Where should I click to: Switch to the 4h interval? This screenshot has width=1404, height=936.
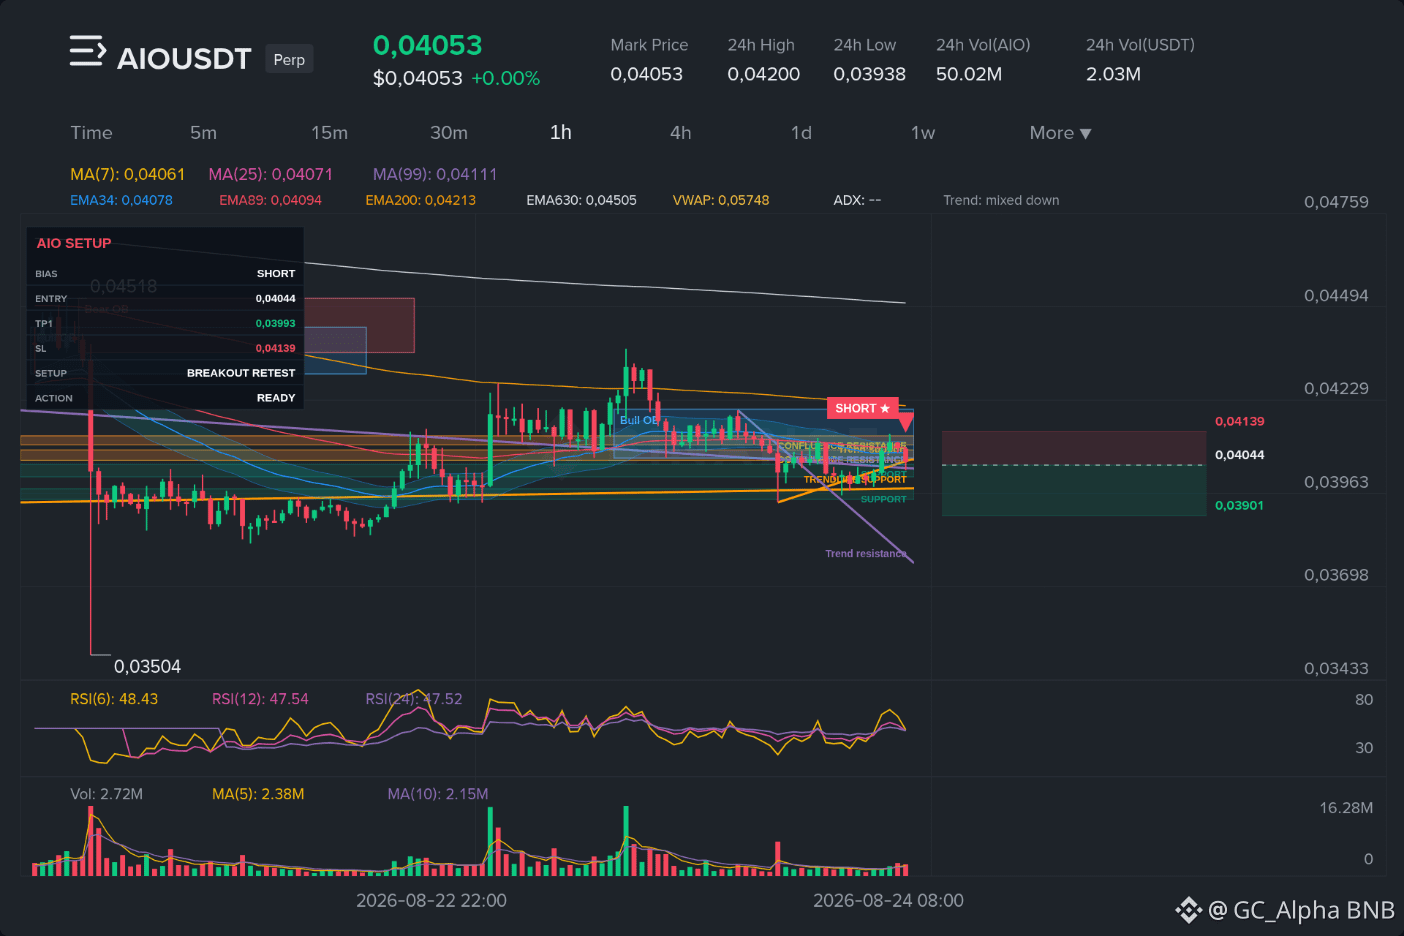click(x=681, y=133)
